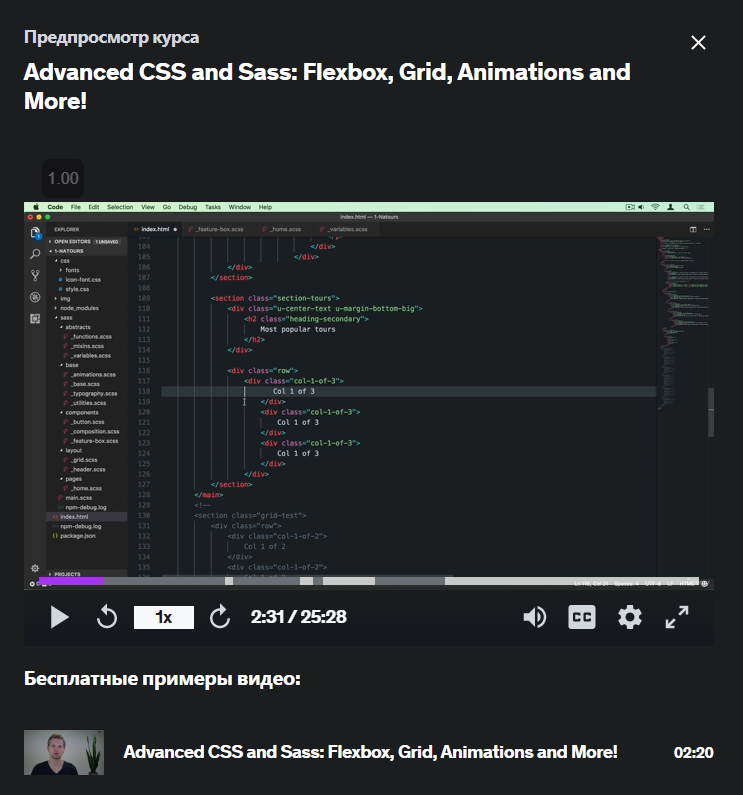Open the Extensions icon in the activity bar
The width and height of the screenshot is (743, 795).
[35, 318]
